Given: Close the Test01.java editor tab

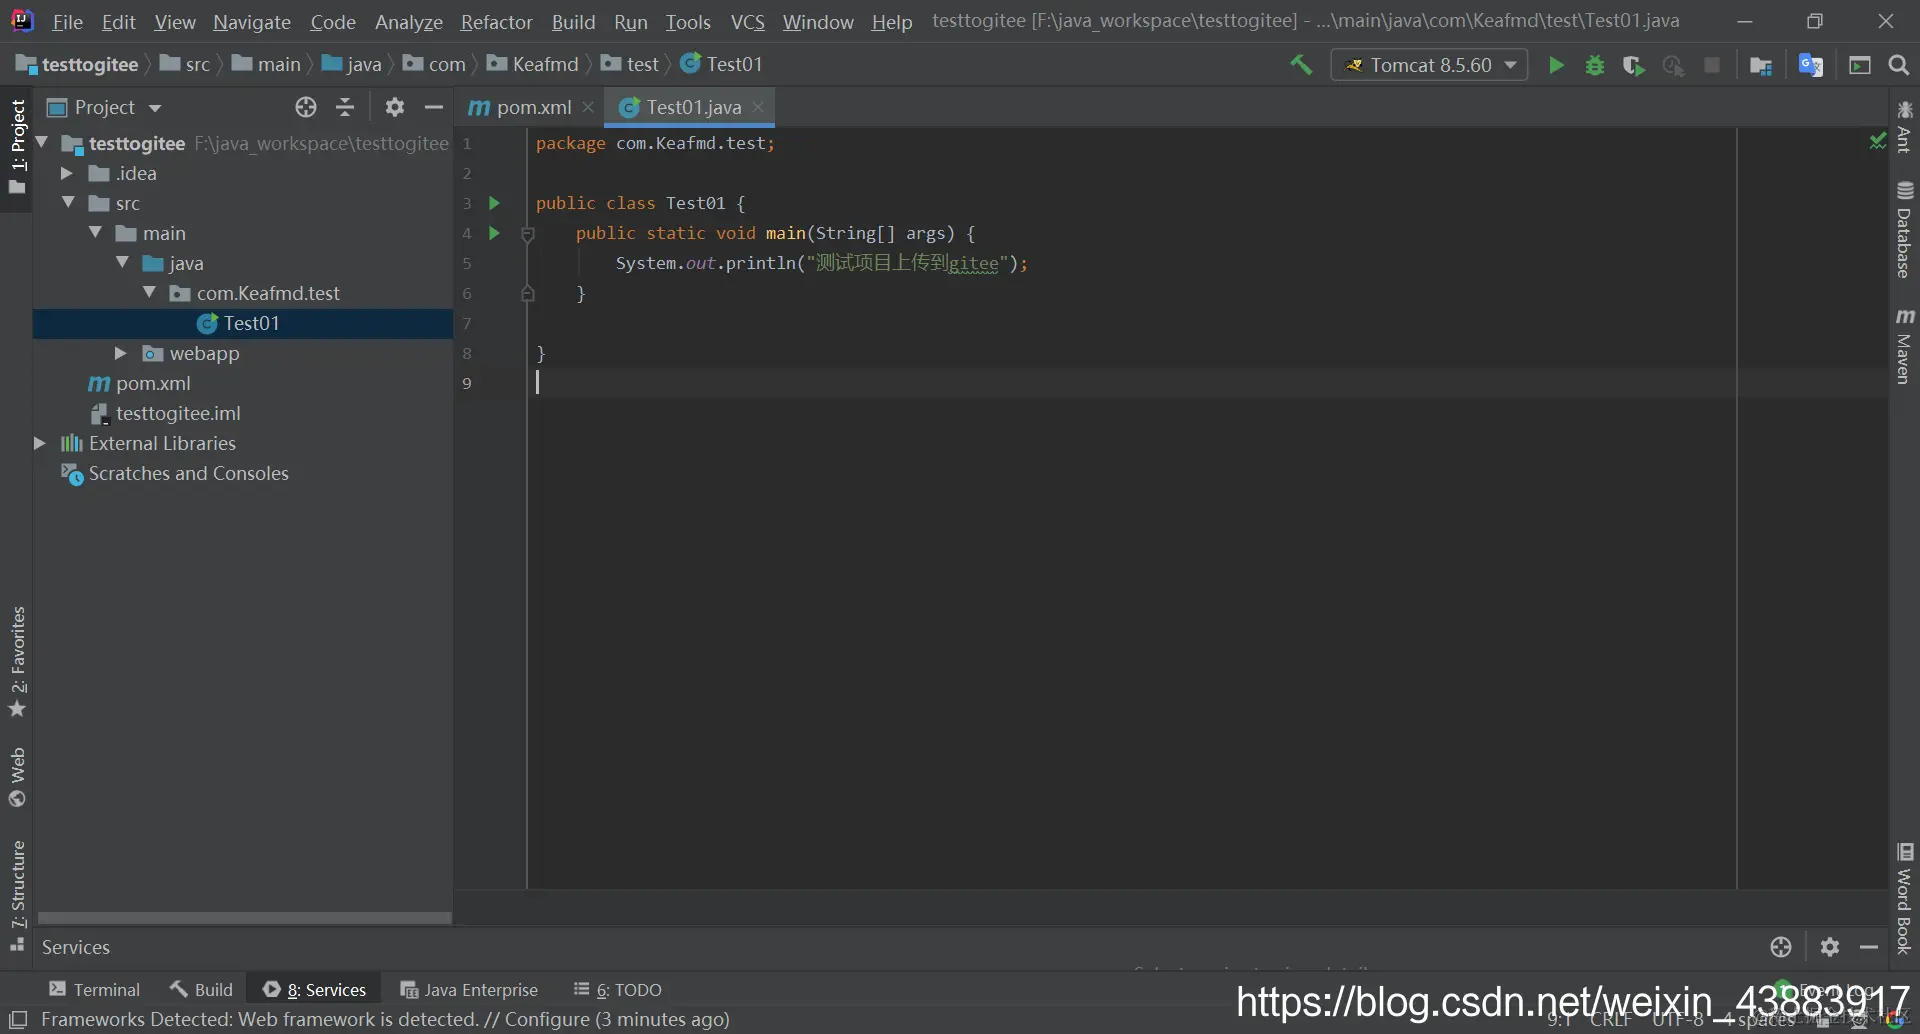Looking at the screenshot, I should 758,107.
